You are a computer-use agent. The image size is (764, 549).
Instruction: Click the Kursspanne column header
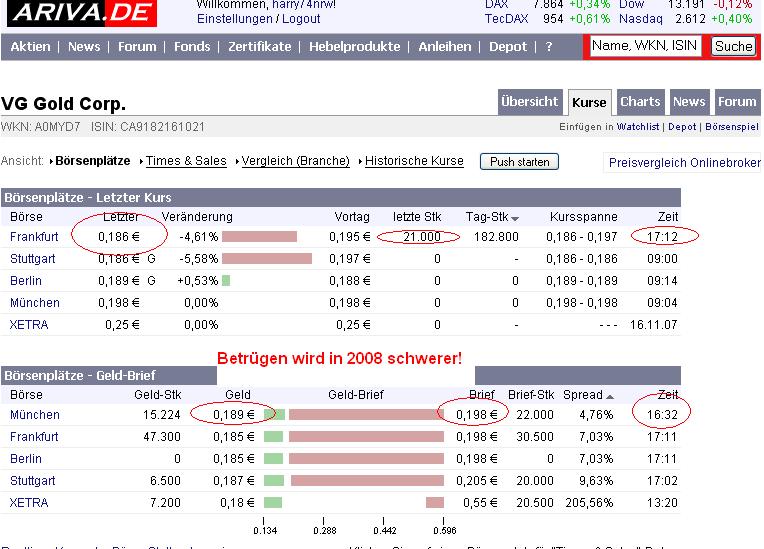pyautogui.click(x=583, y=217)
